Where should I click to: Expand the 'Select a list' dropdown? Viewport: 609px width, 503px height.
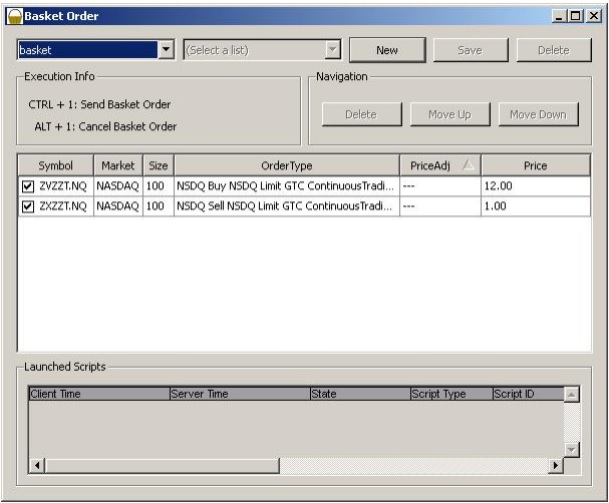(333, 50)
